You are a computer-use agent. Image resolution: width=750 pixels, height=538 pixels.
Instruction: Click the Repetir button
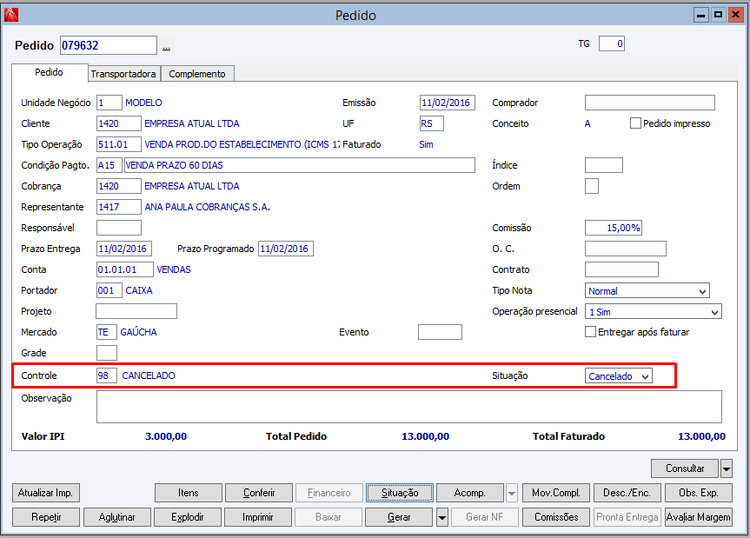(x=46, y=517)
